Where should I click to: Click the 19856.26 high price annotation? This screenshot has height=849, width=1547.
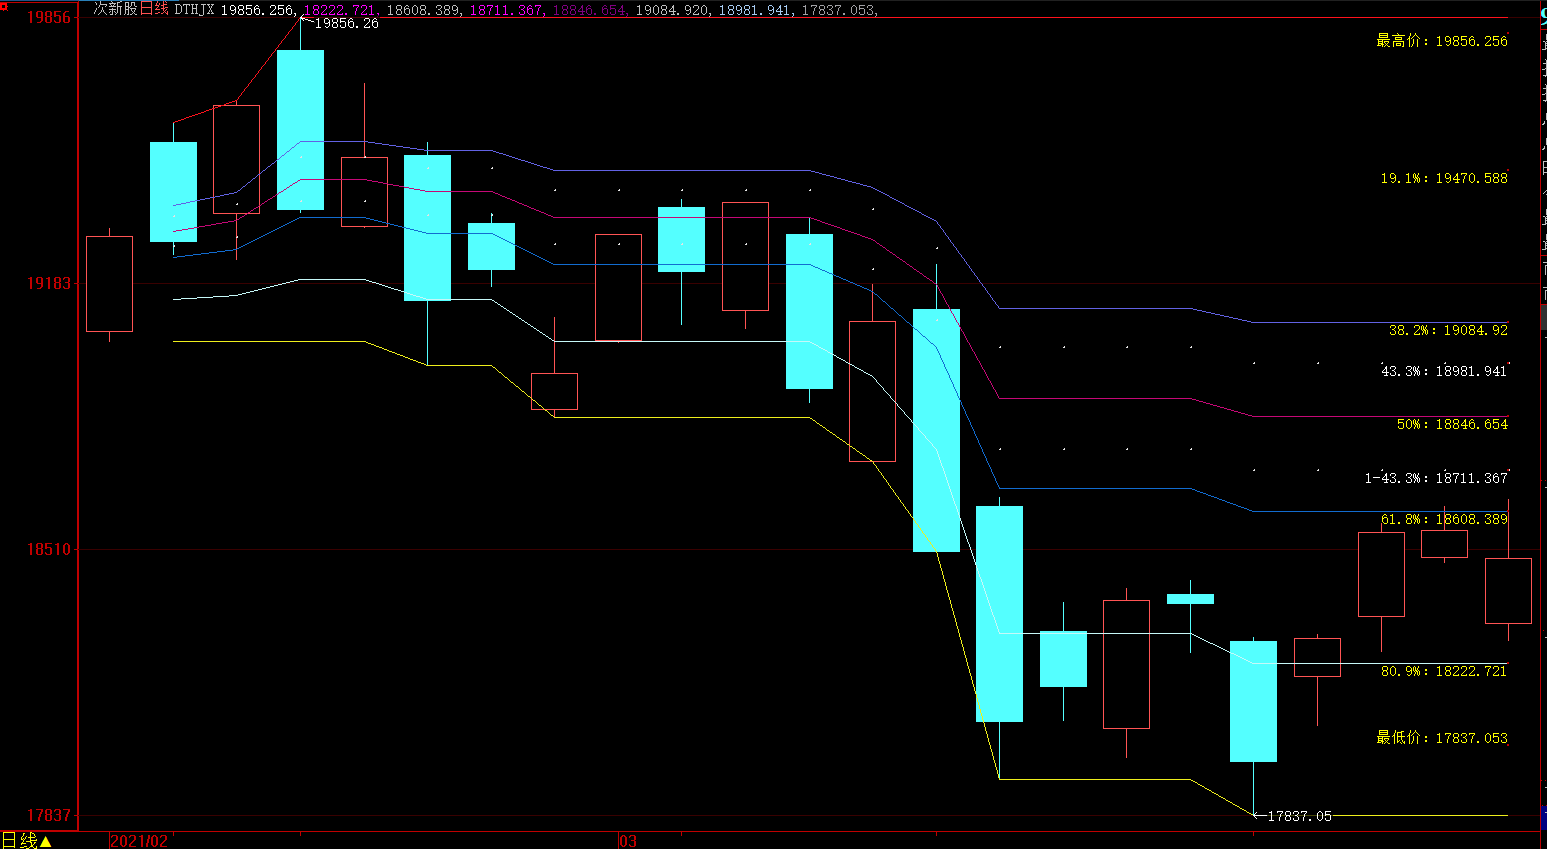pos(346,23)
